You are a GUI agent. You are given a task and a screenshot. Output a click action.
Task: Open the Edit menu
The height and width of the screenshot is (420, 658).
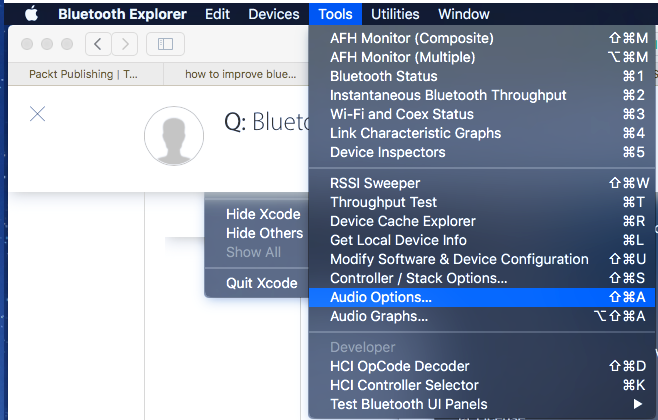(217, 14)
